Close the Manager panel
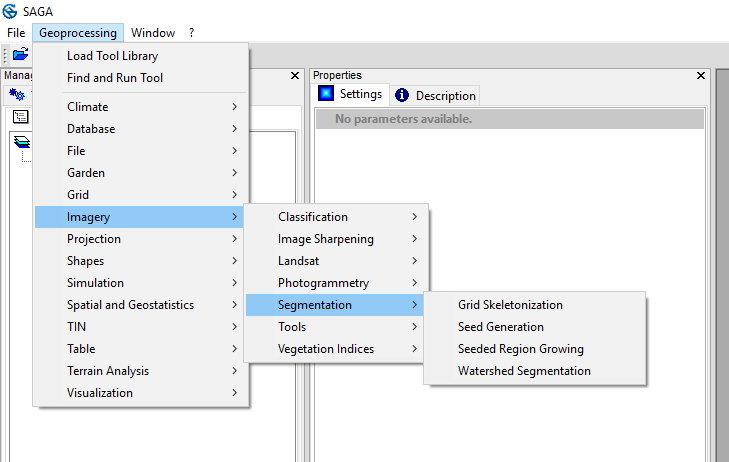 (x=295, y=75)
